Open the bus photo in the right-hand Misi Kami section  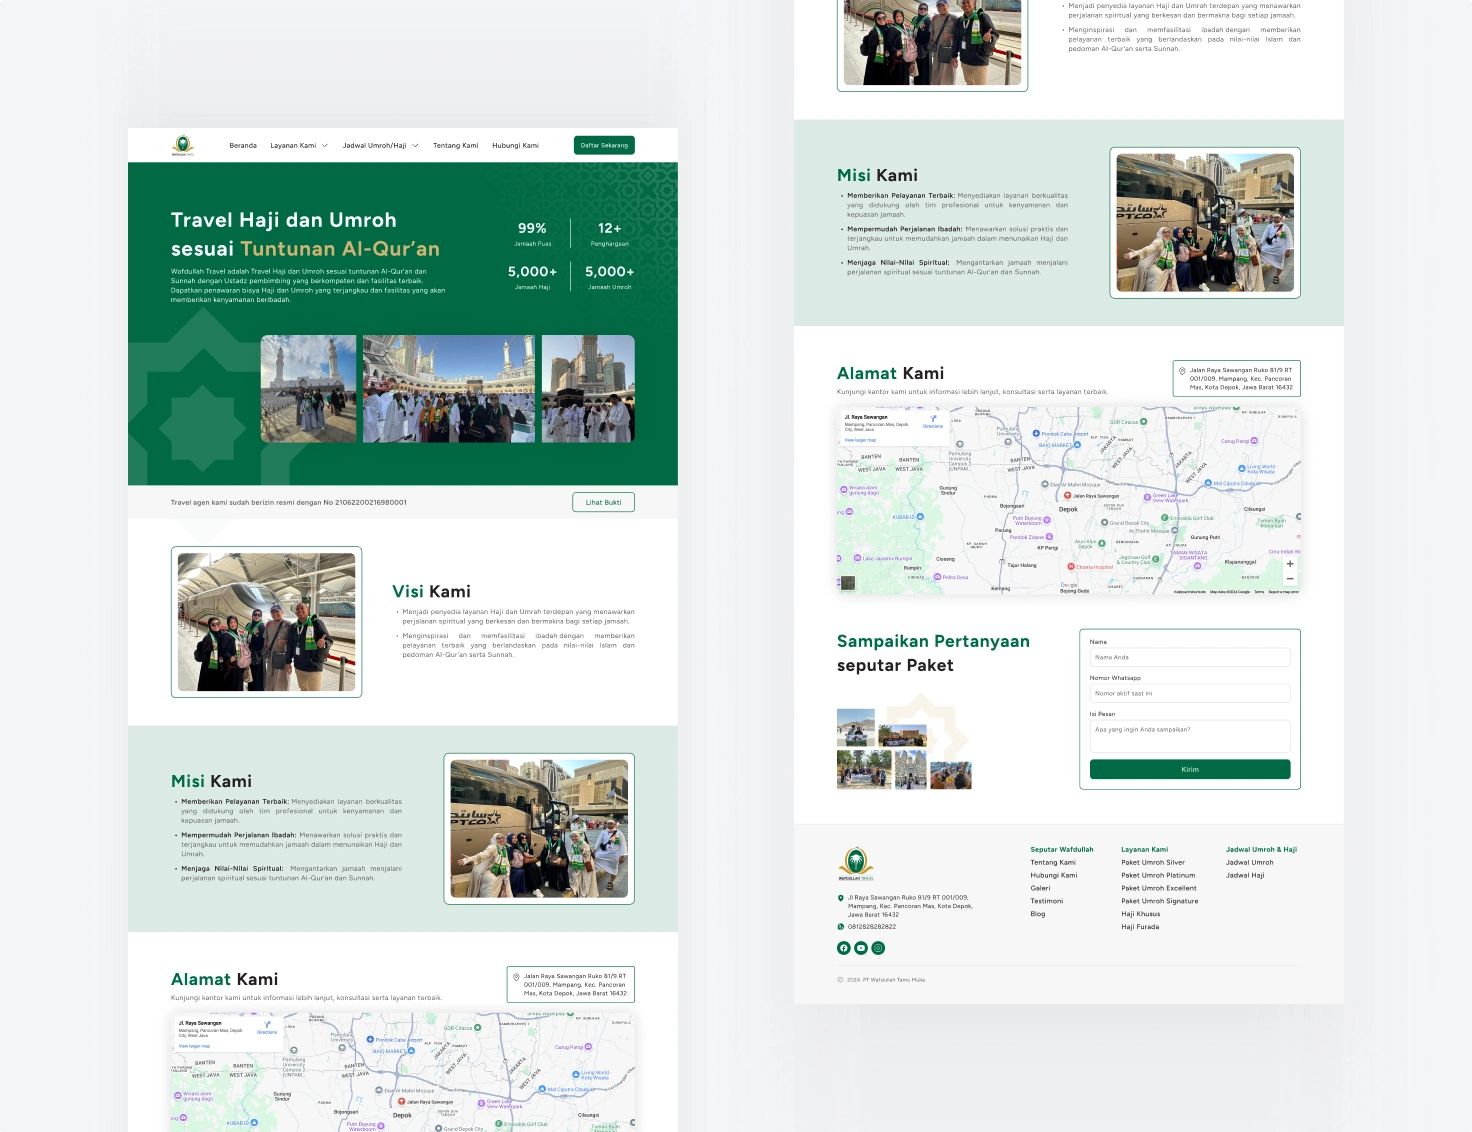click(1205, 223)
